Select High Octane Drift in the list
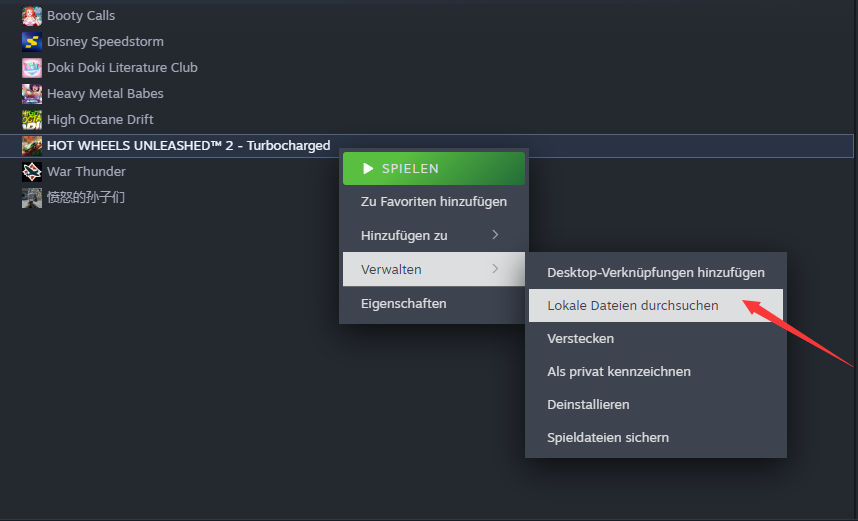The height and width of the screenshot is (521, 858). click(100, 120)
